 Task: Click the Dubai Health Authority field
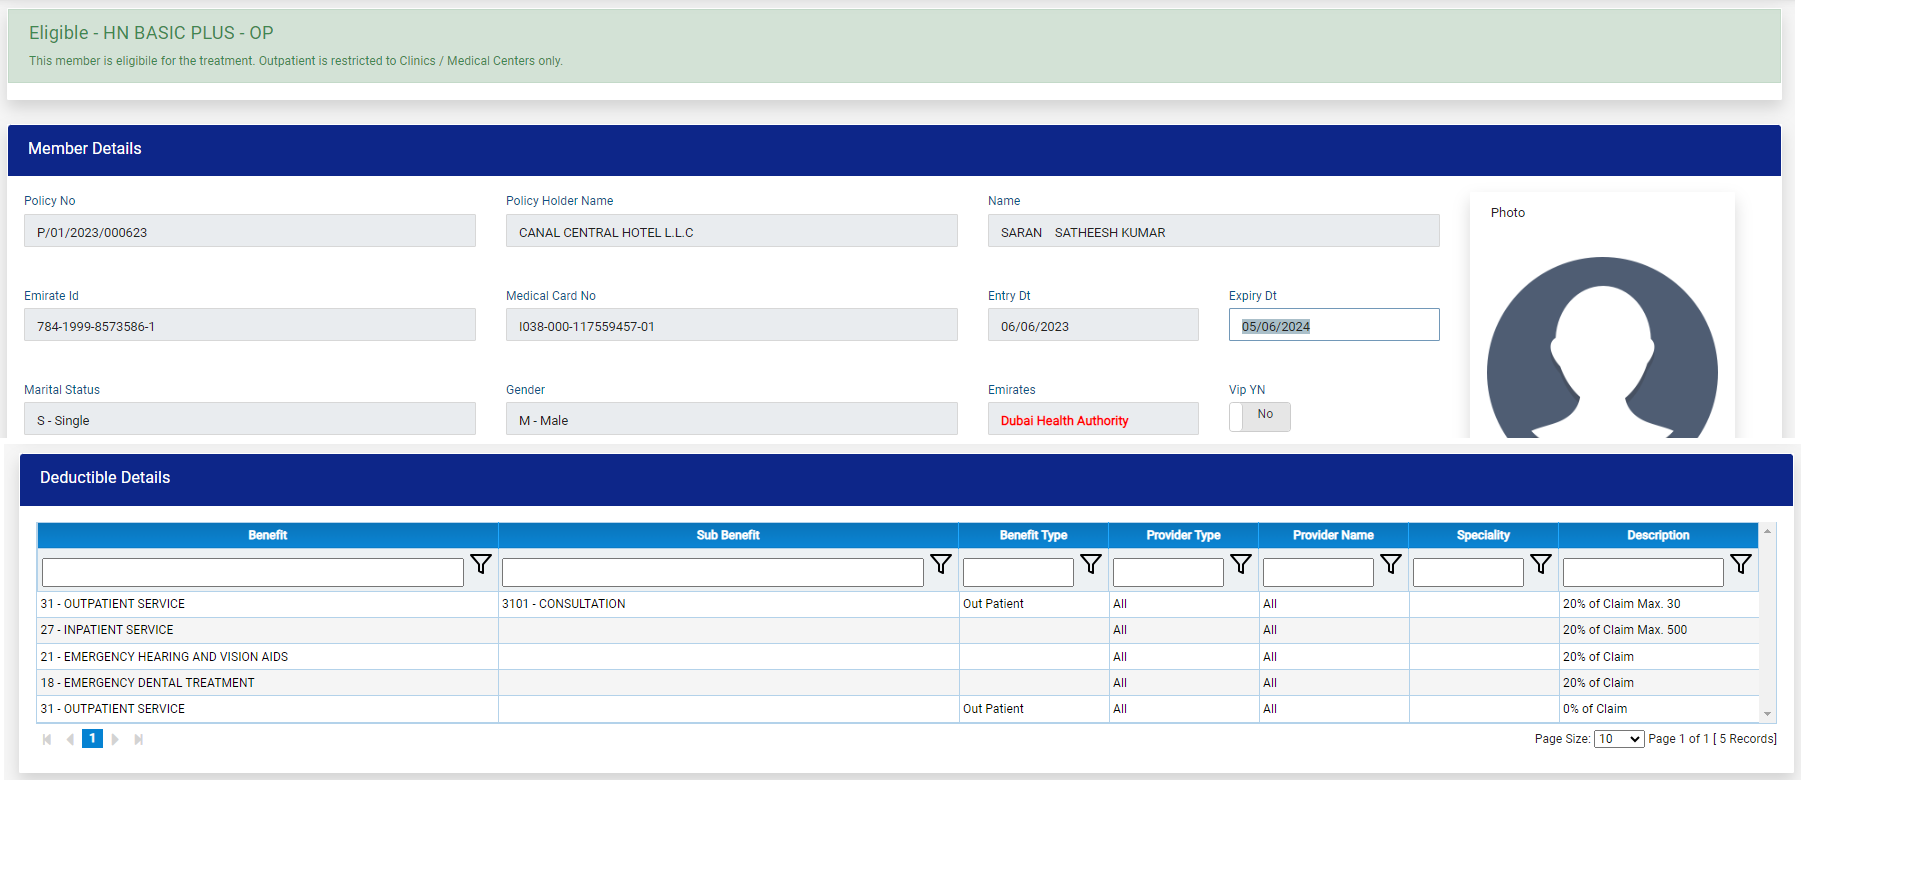point(1092,420)
